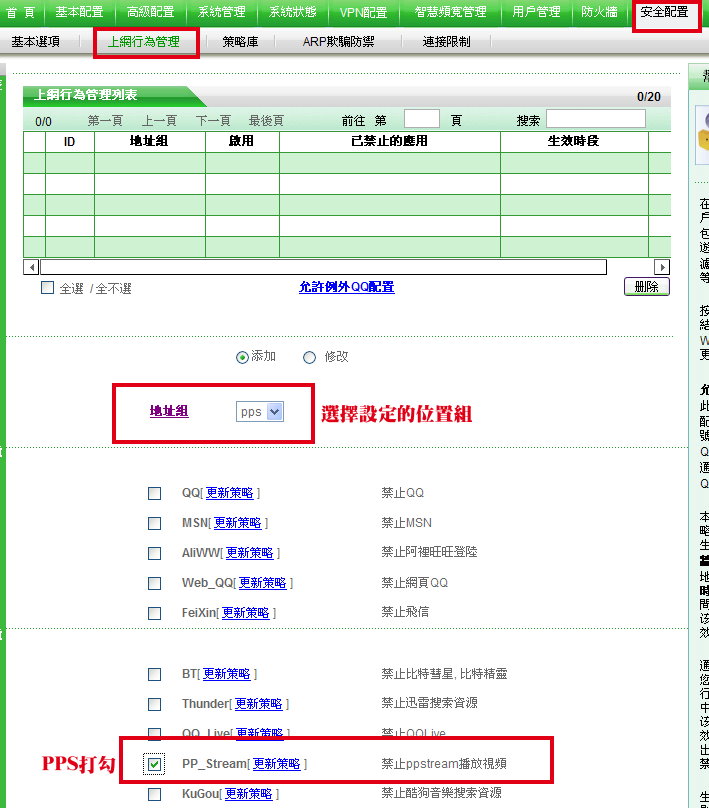Click 更新策略 link next to MSN
The width and height of the screenshot is (709, 808).
237,523
